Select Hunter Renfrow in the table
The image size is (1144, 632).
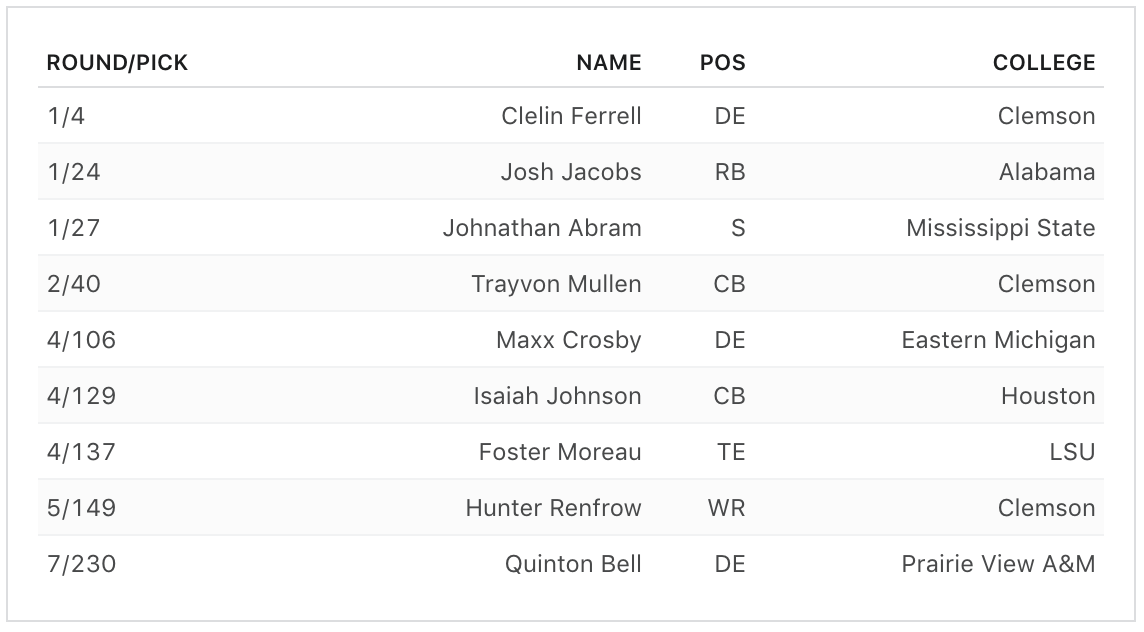coord(553,508)
